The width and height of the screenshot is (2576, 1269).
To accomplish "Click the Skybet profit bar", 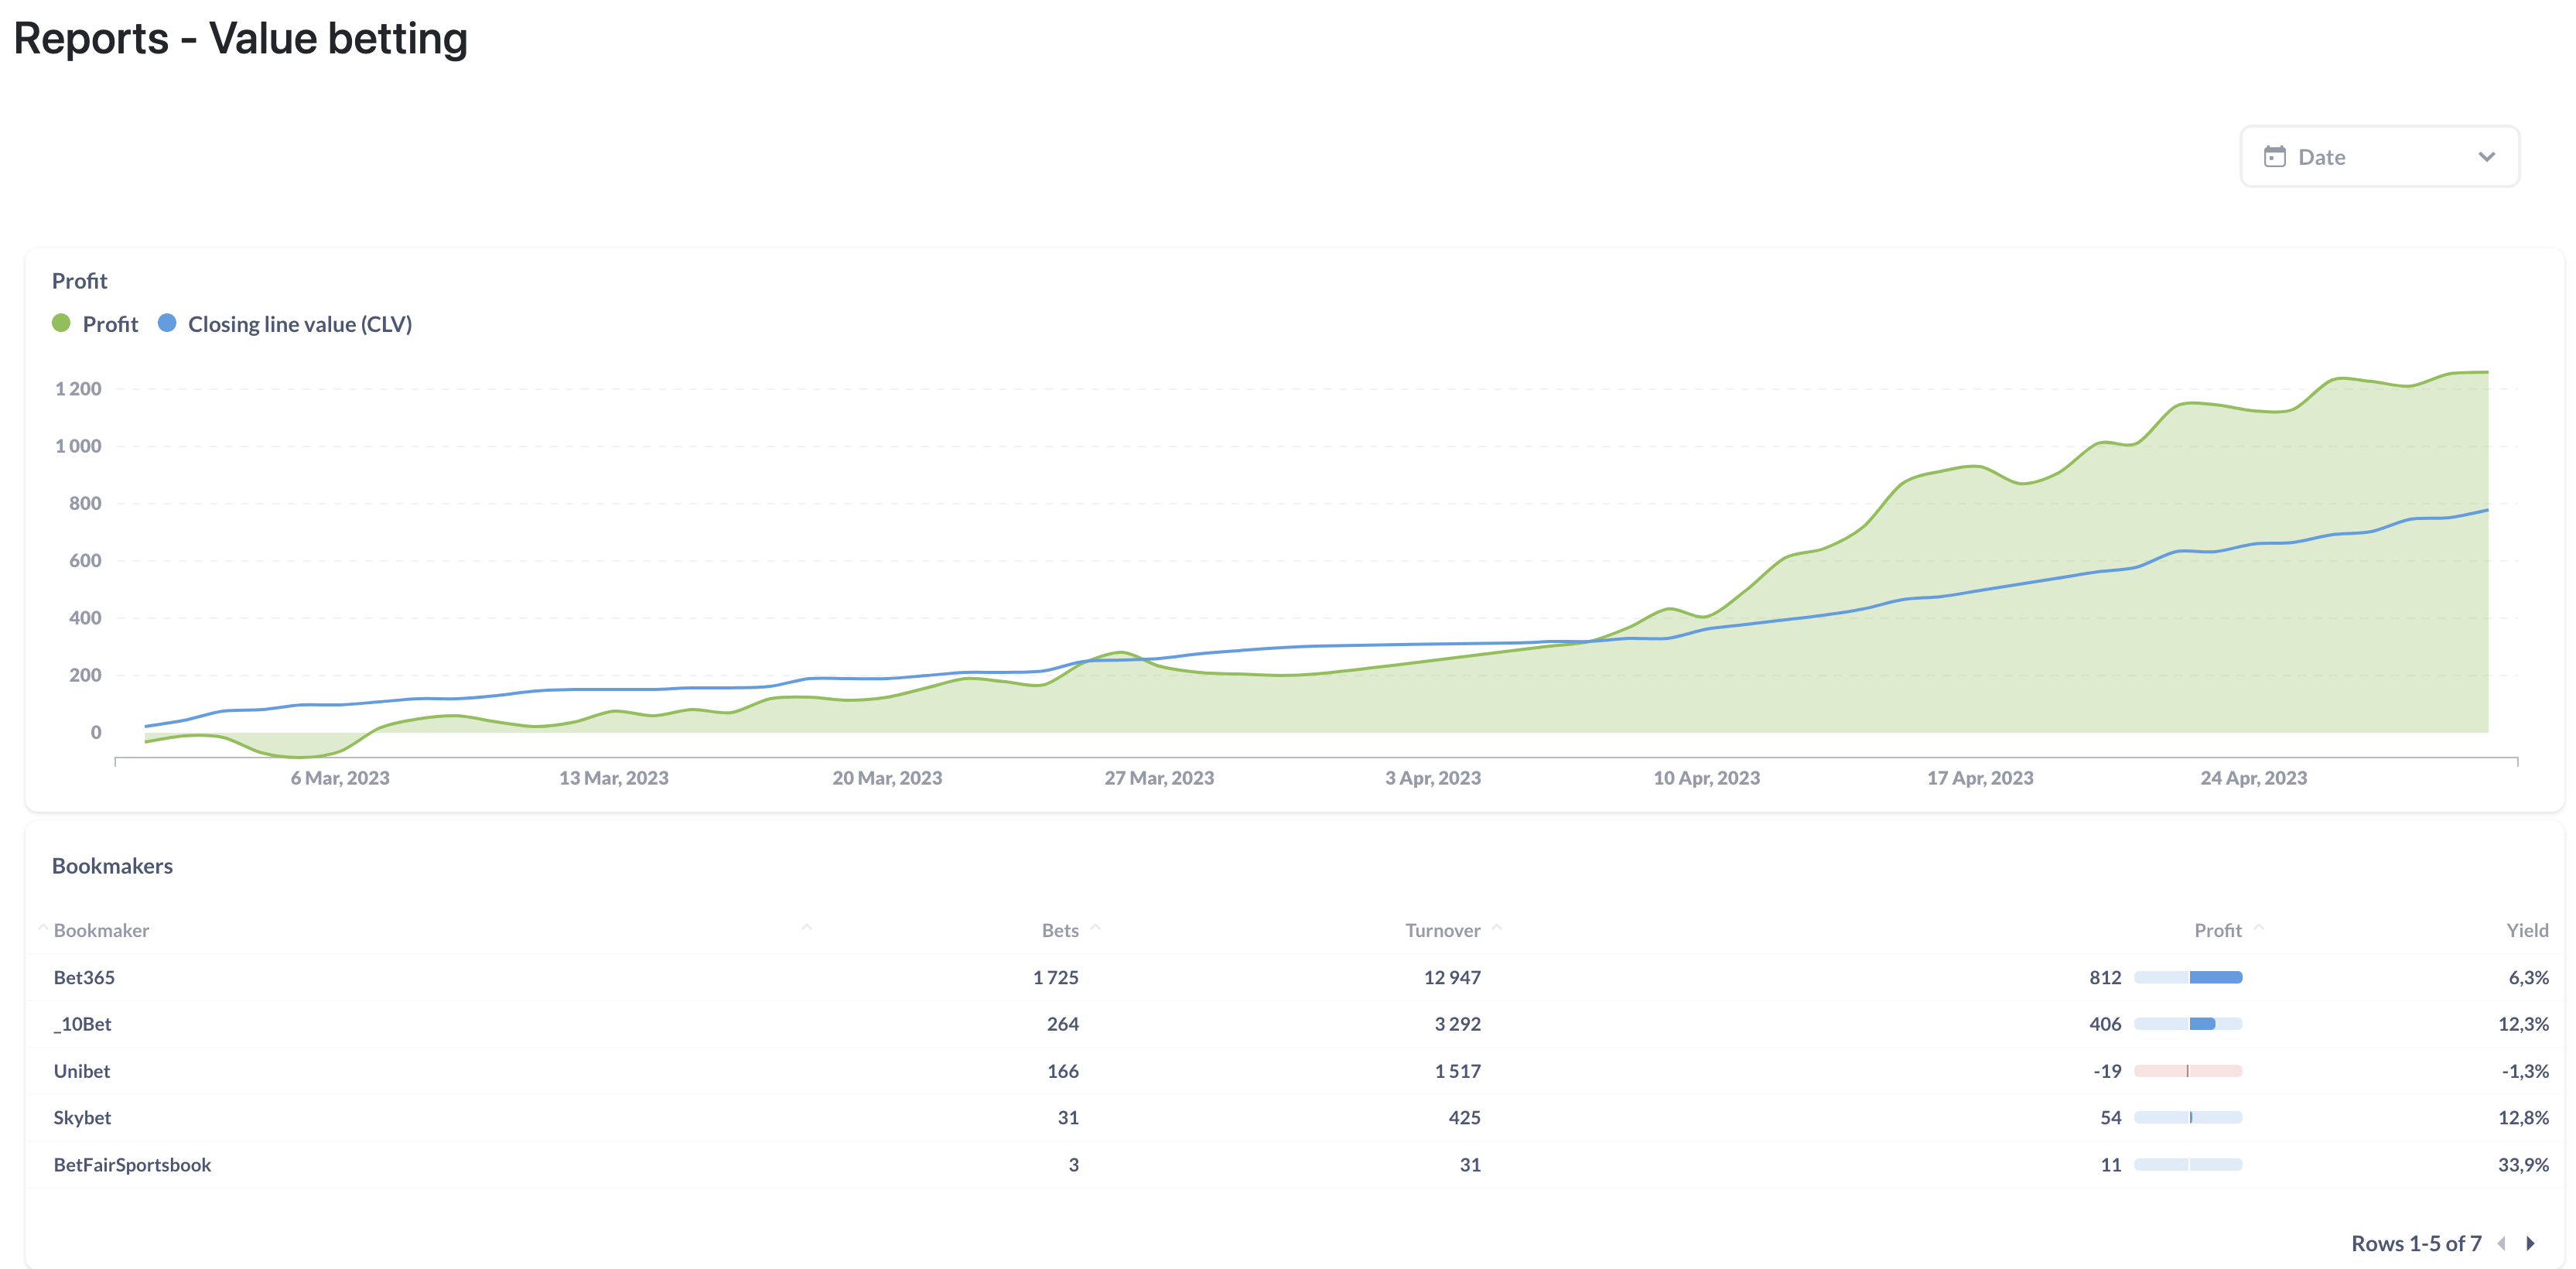I will click(x=2188, y=1118).
